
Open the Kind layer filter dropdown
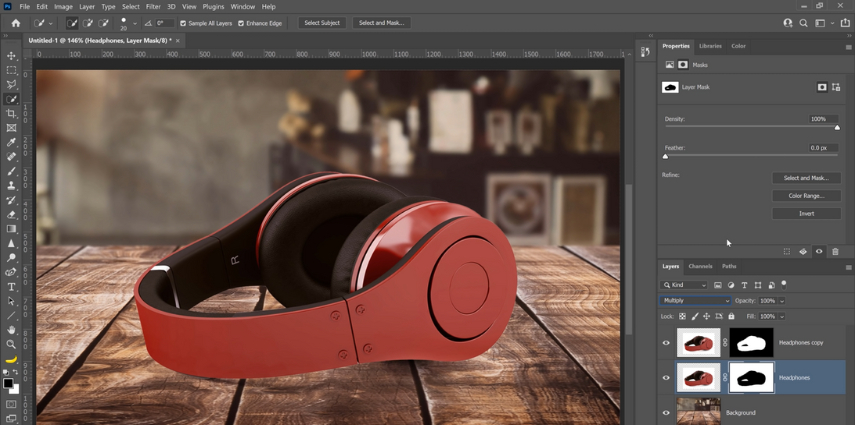pos(684,285)
